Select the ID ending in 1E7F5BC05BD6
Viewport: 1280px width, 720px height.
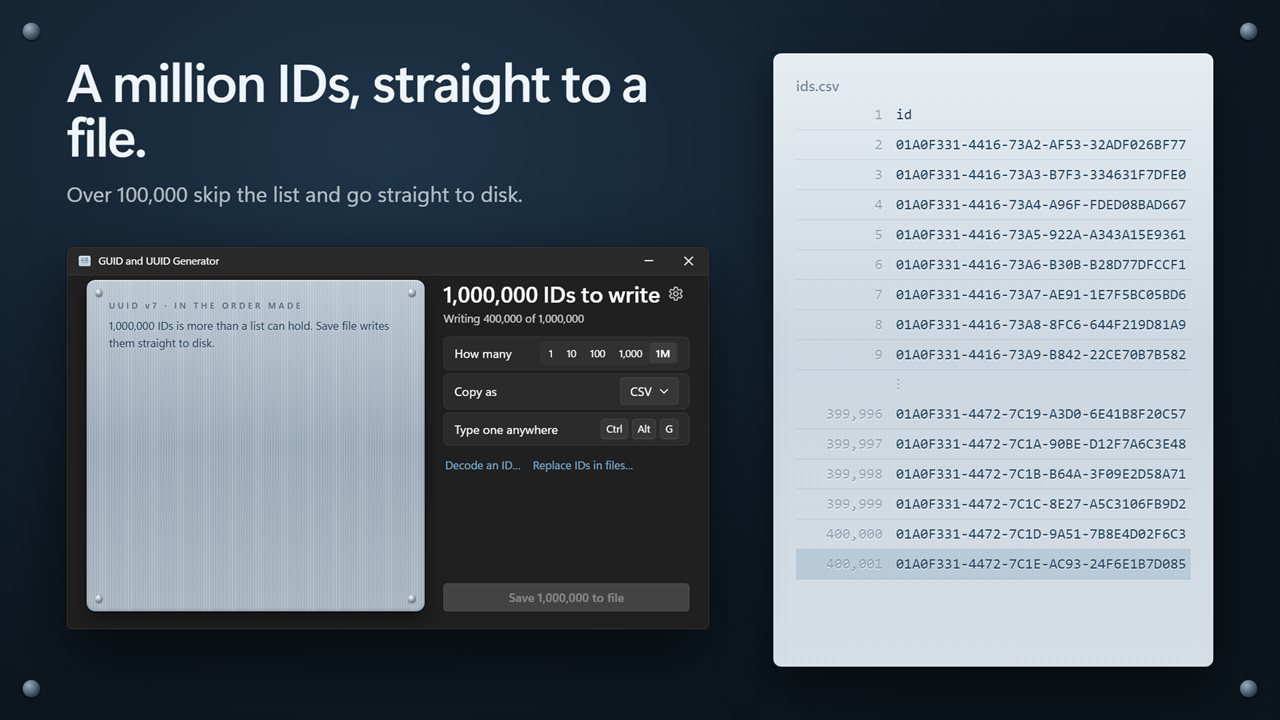pyautogui.click(x=1041, y=295)
